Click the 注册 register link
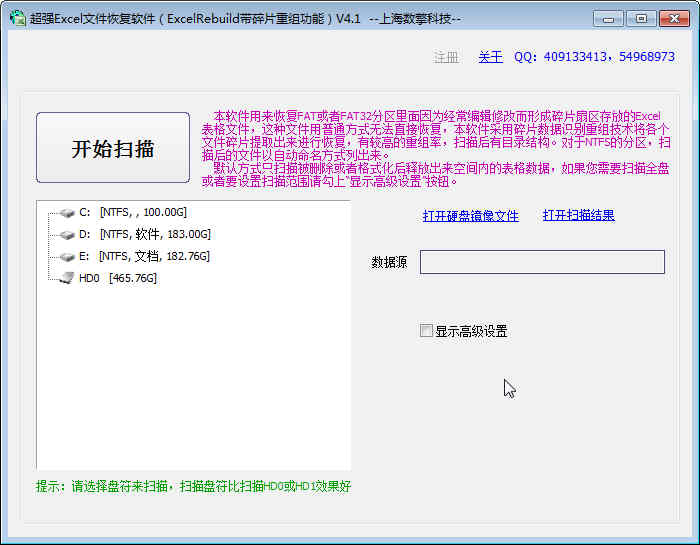Screen dimensions: 700x545 (x=446, y=57)
